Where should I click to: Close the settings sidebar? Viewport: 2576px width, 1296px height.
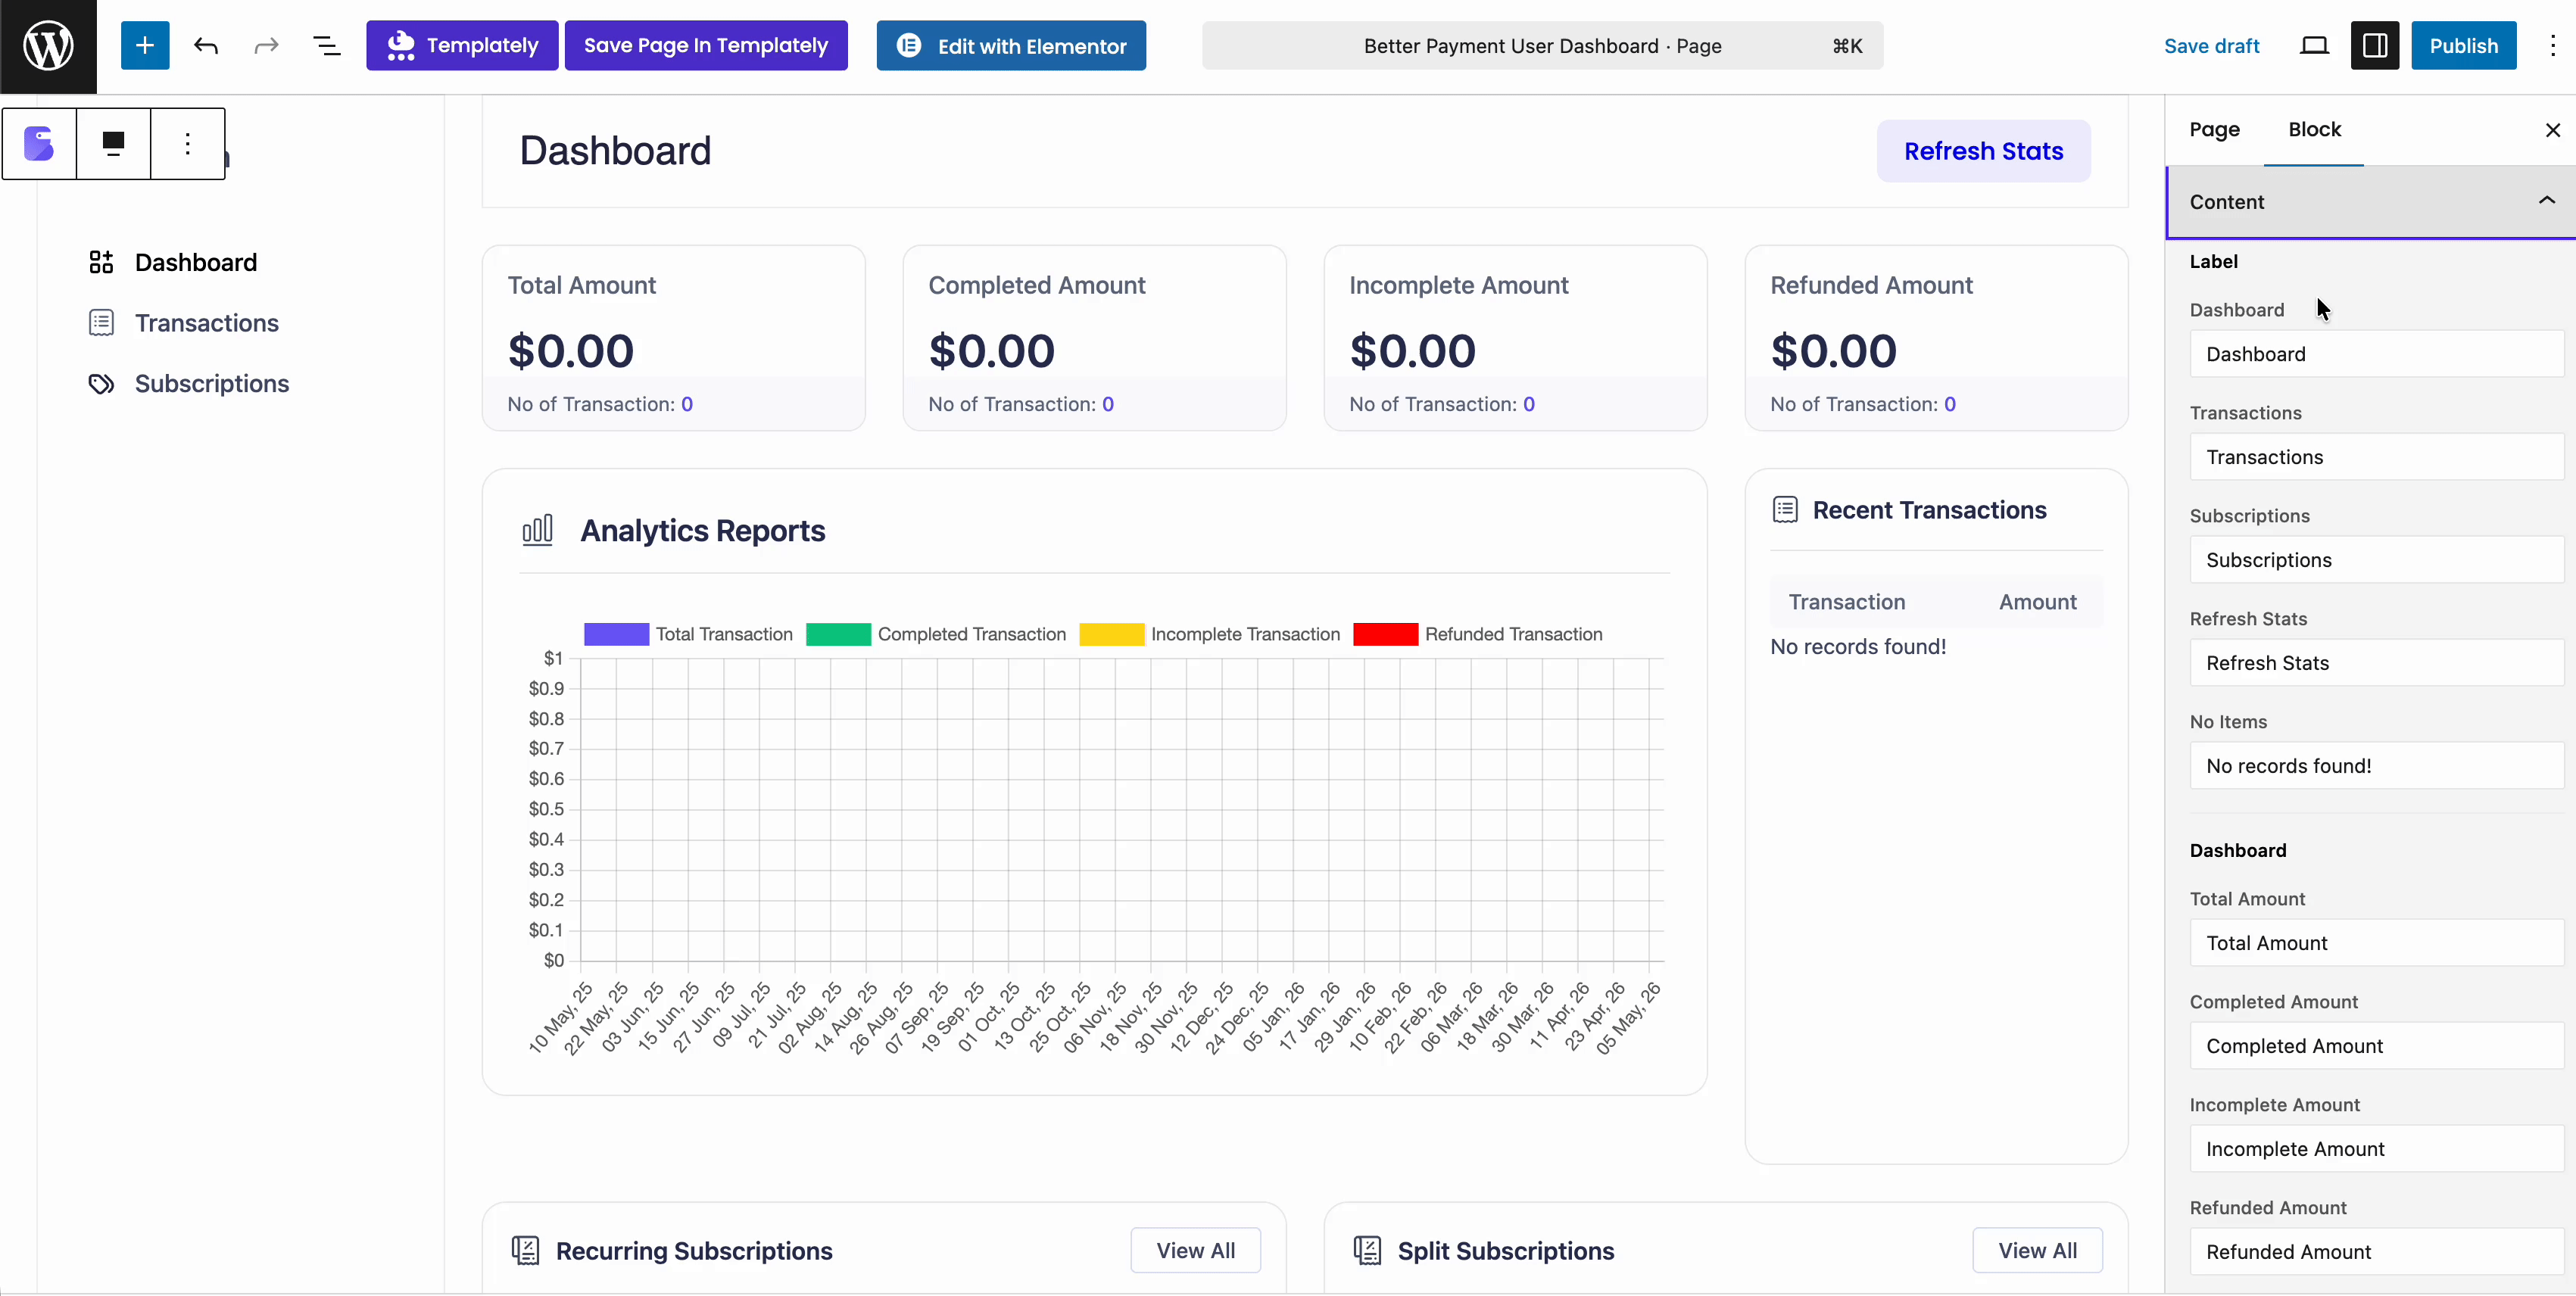click(2552, 130)
